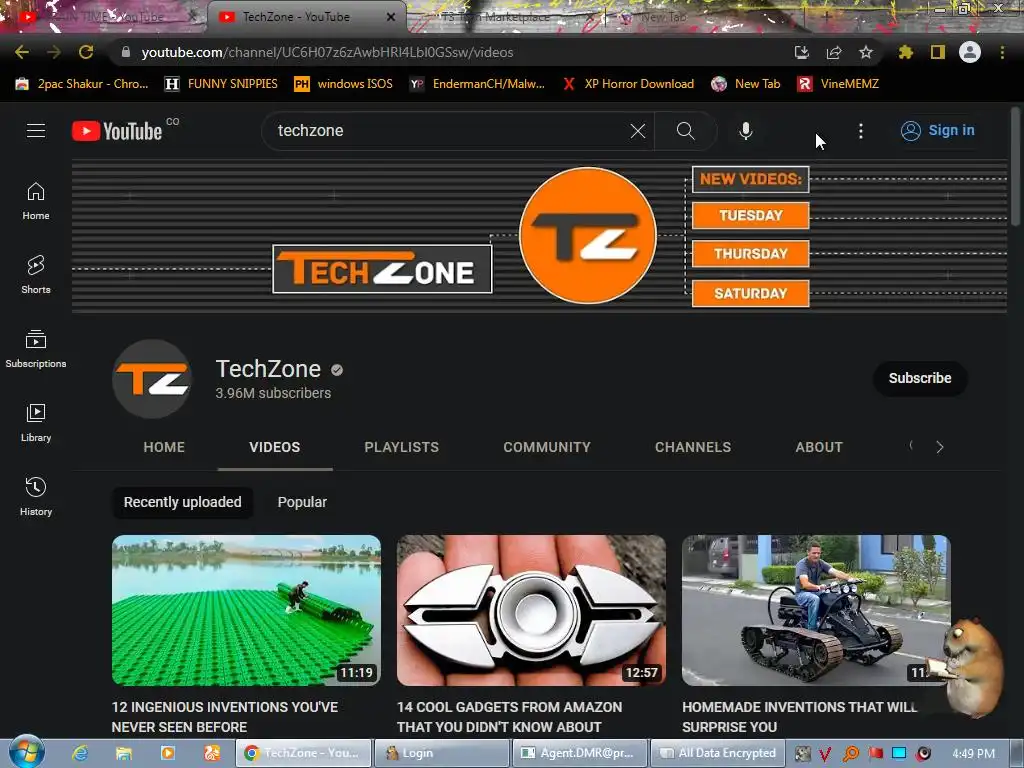Open XP Horror Download bookmark
Screen dimensions: 1024x768
(628, 84)
